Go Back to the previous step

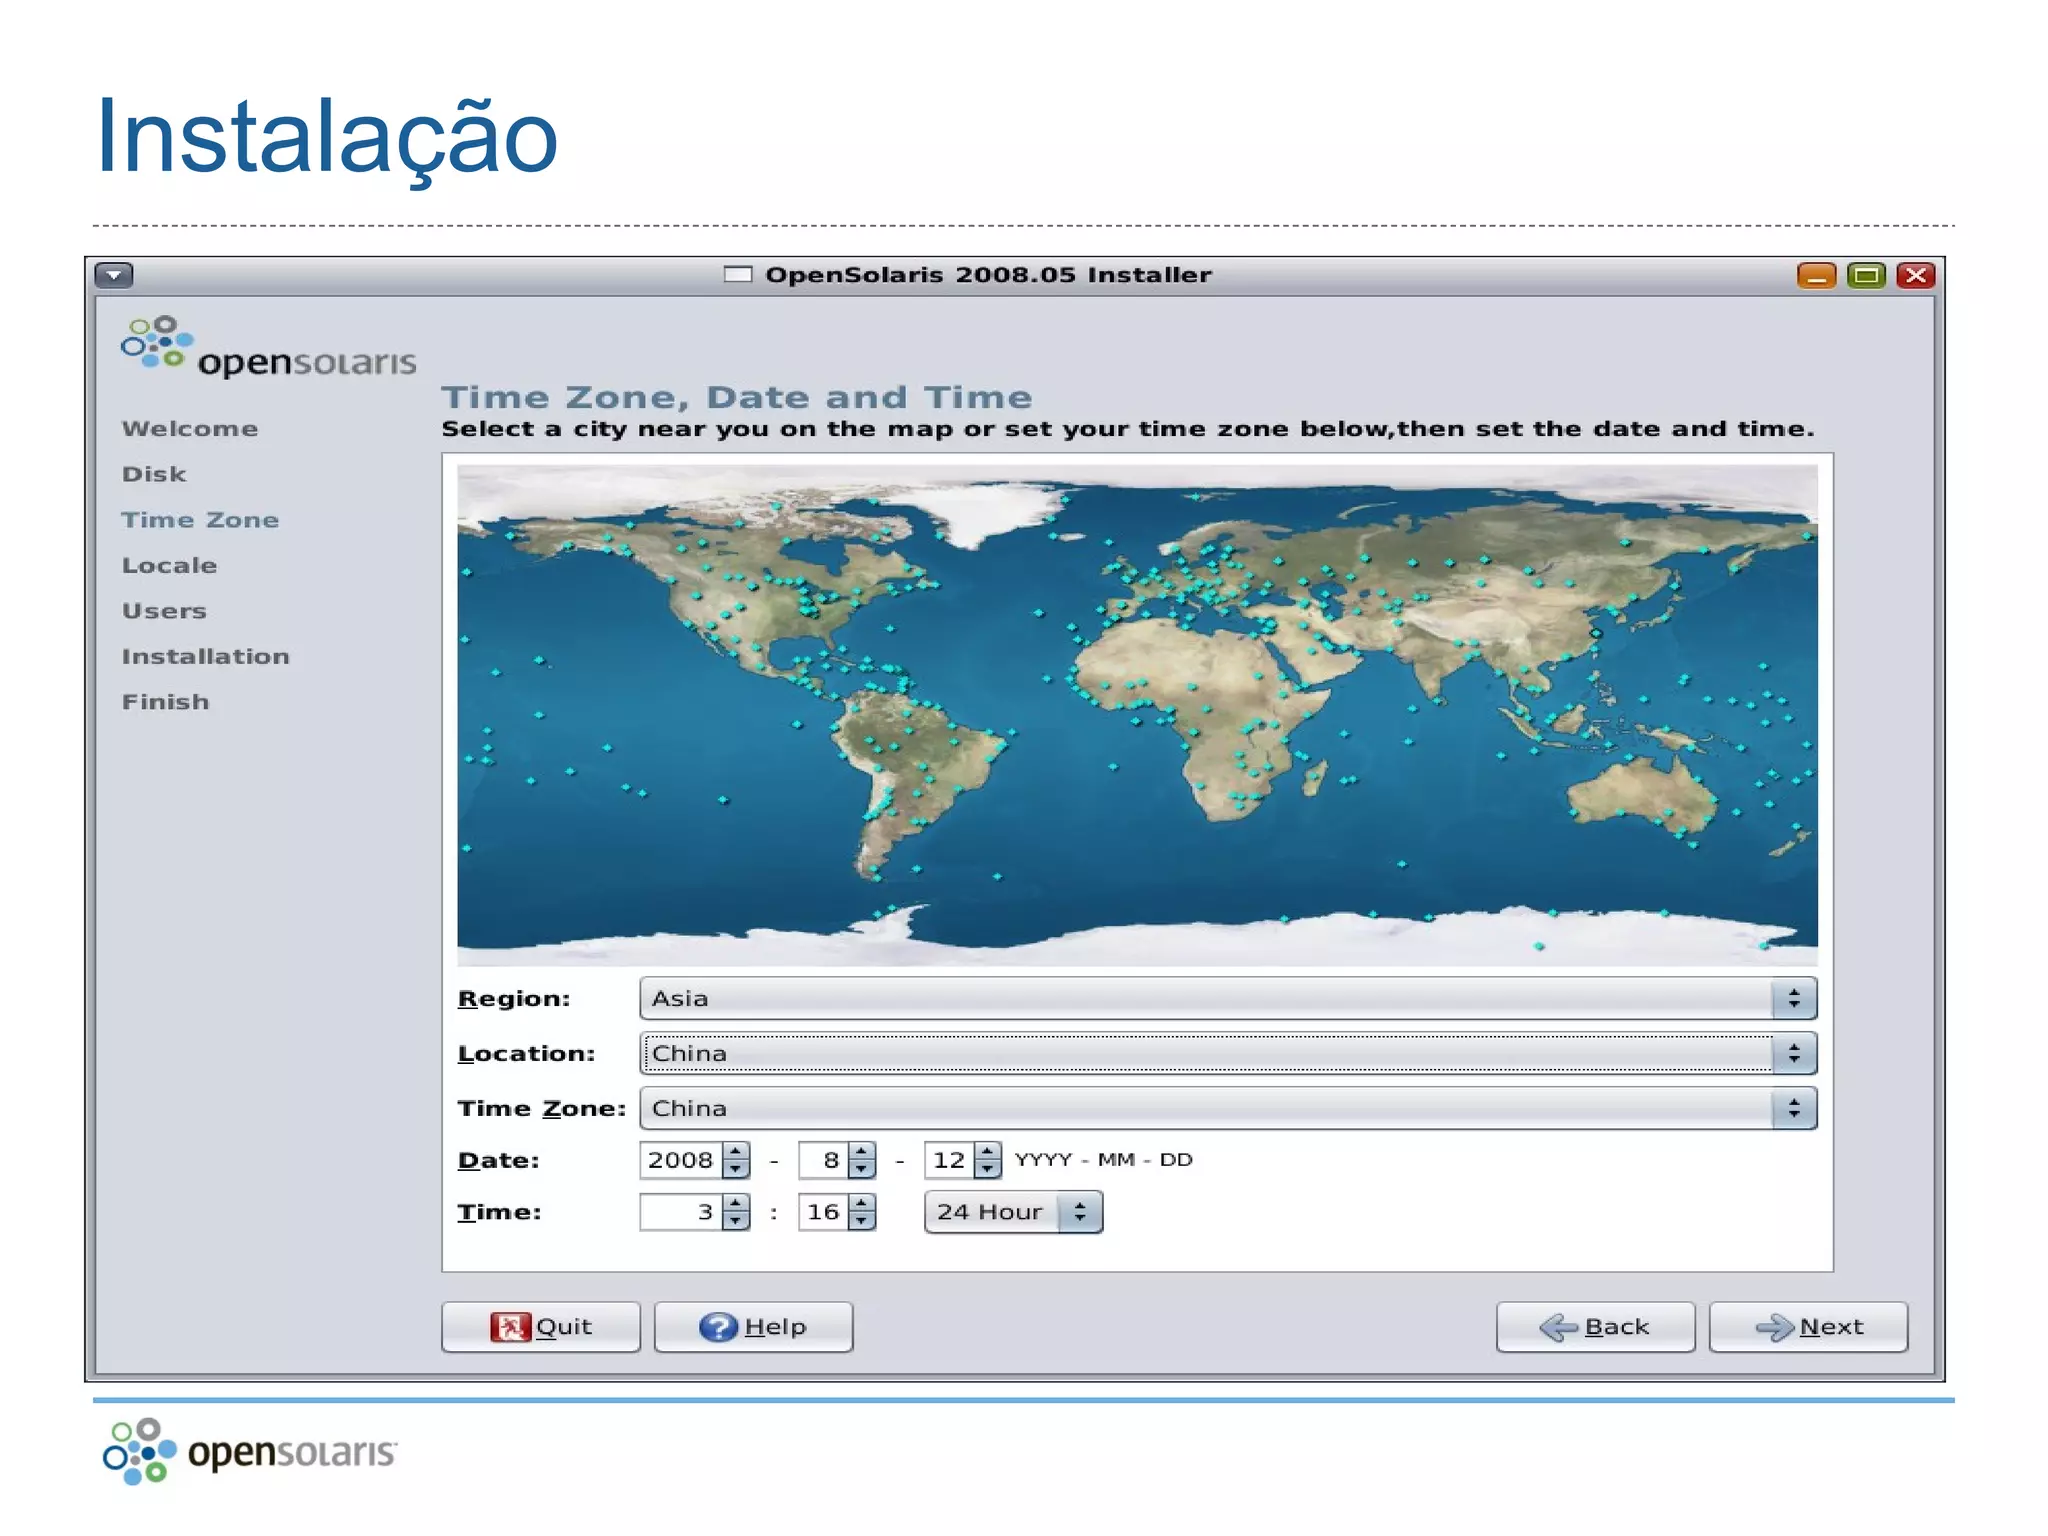click(x=1595, y=1327)
